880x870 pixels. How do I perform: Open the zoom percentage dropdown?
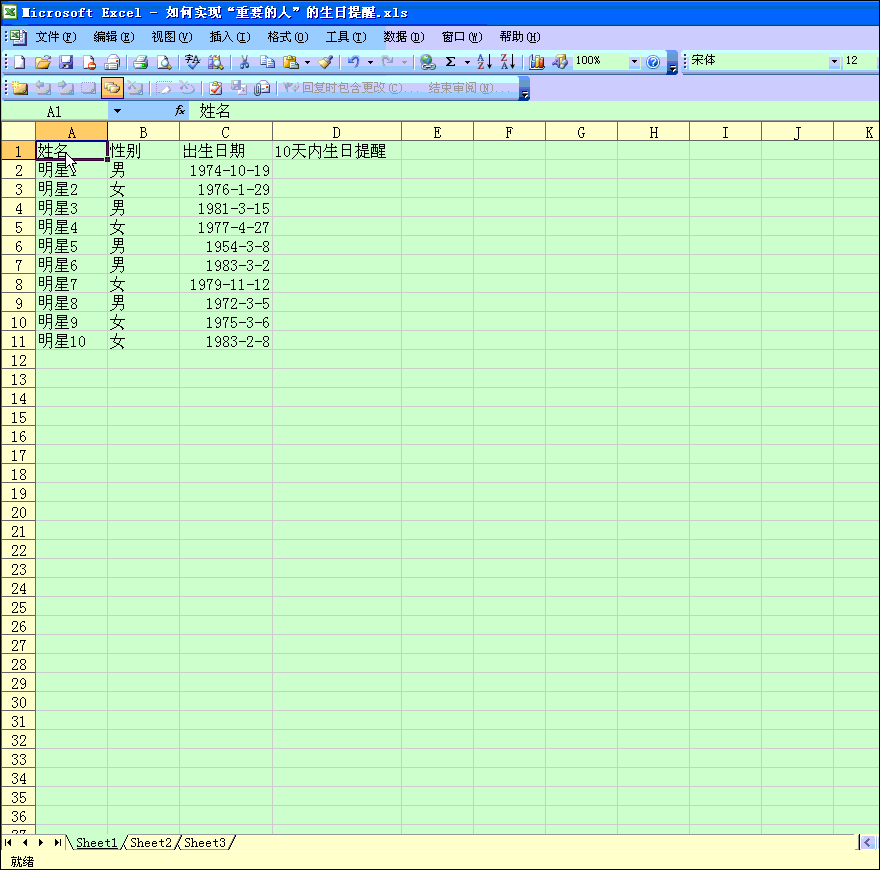click(634, 62)
